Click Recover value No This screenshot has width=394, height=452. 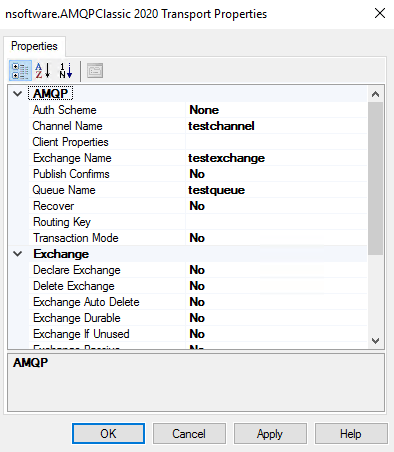pyautogui.click(x=276, y=206)
